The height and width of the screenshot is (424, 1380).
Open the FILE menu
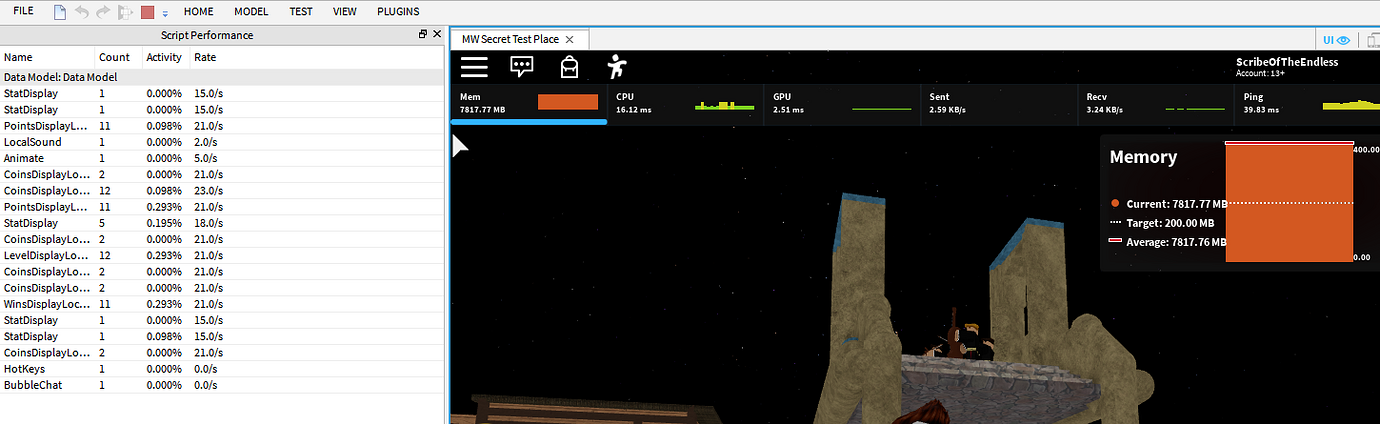pos(23,11)
